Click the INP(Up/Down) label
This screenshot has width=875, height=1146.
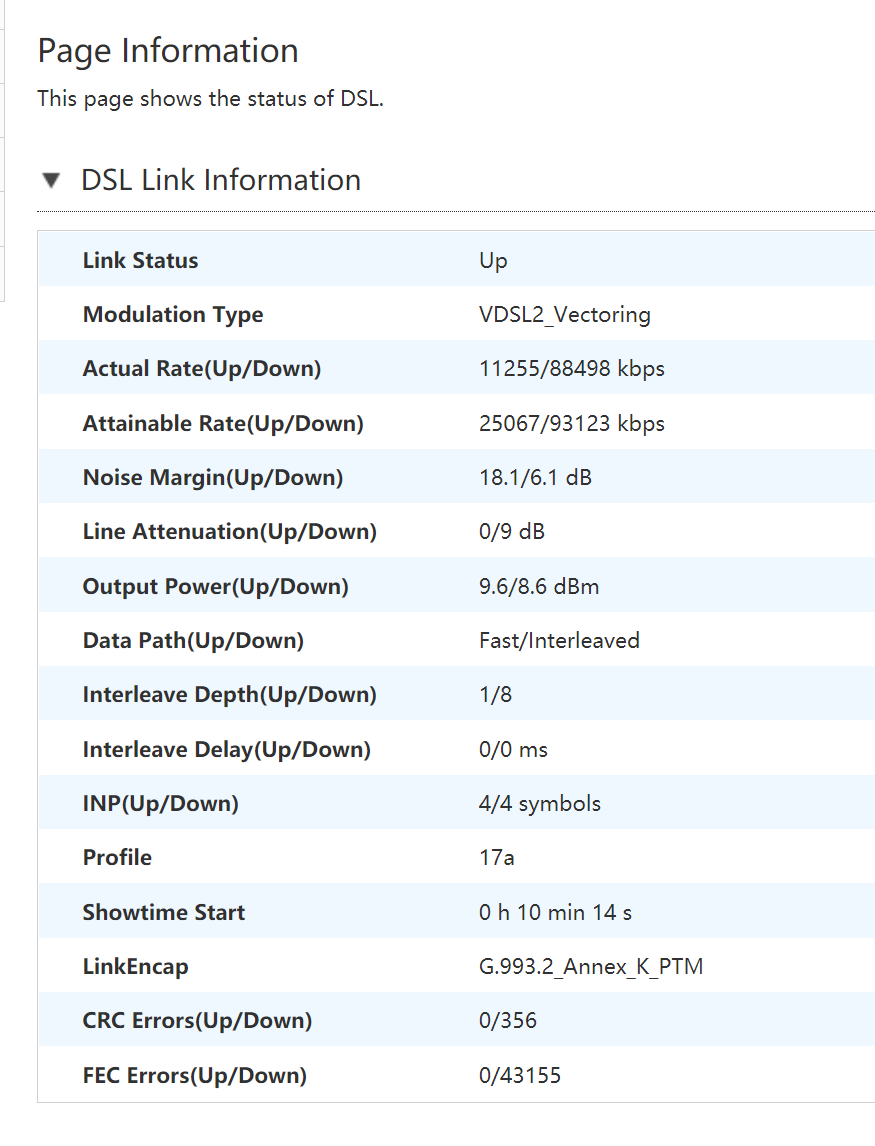coord(161,803)
